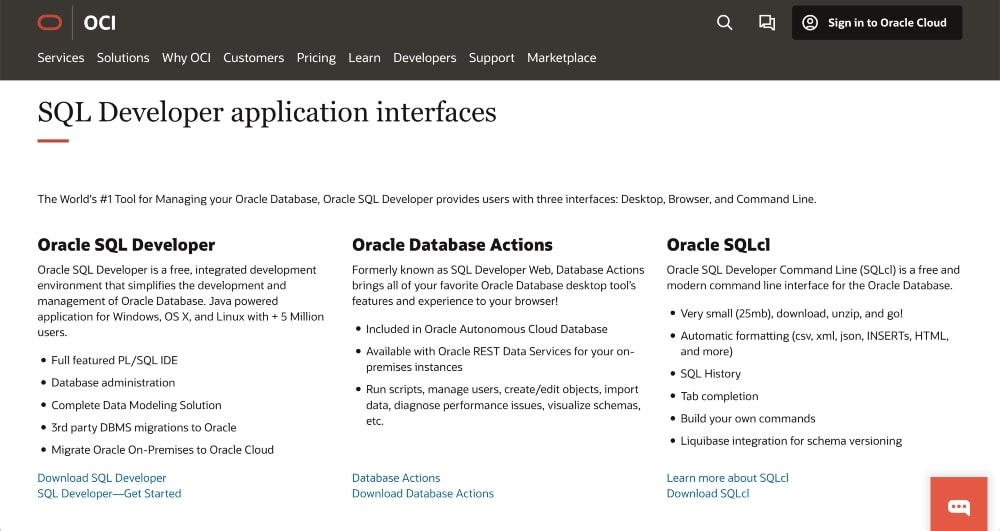Open the Marketplace menu item

point(562,57)
